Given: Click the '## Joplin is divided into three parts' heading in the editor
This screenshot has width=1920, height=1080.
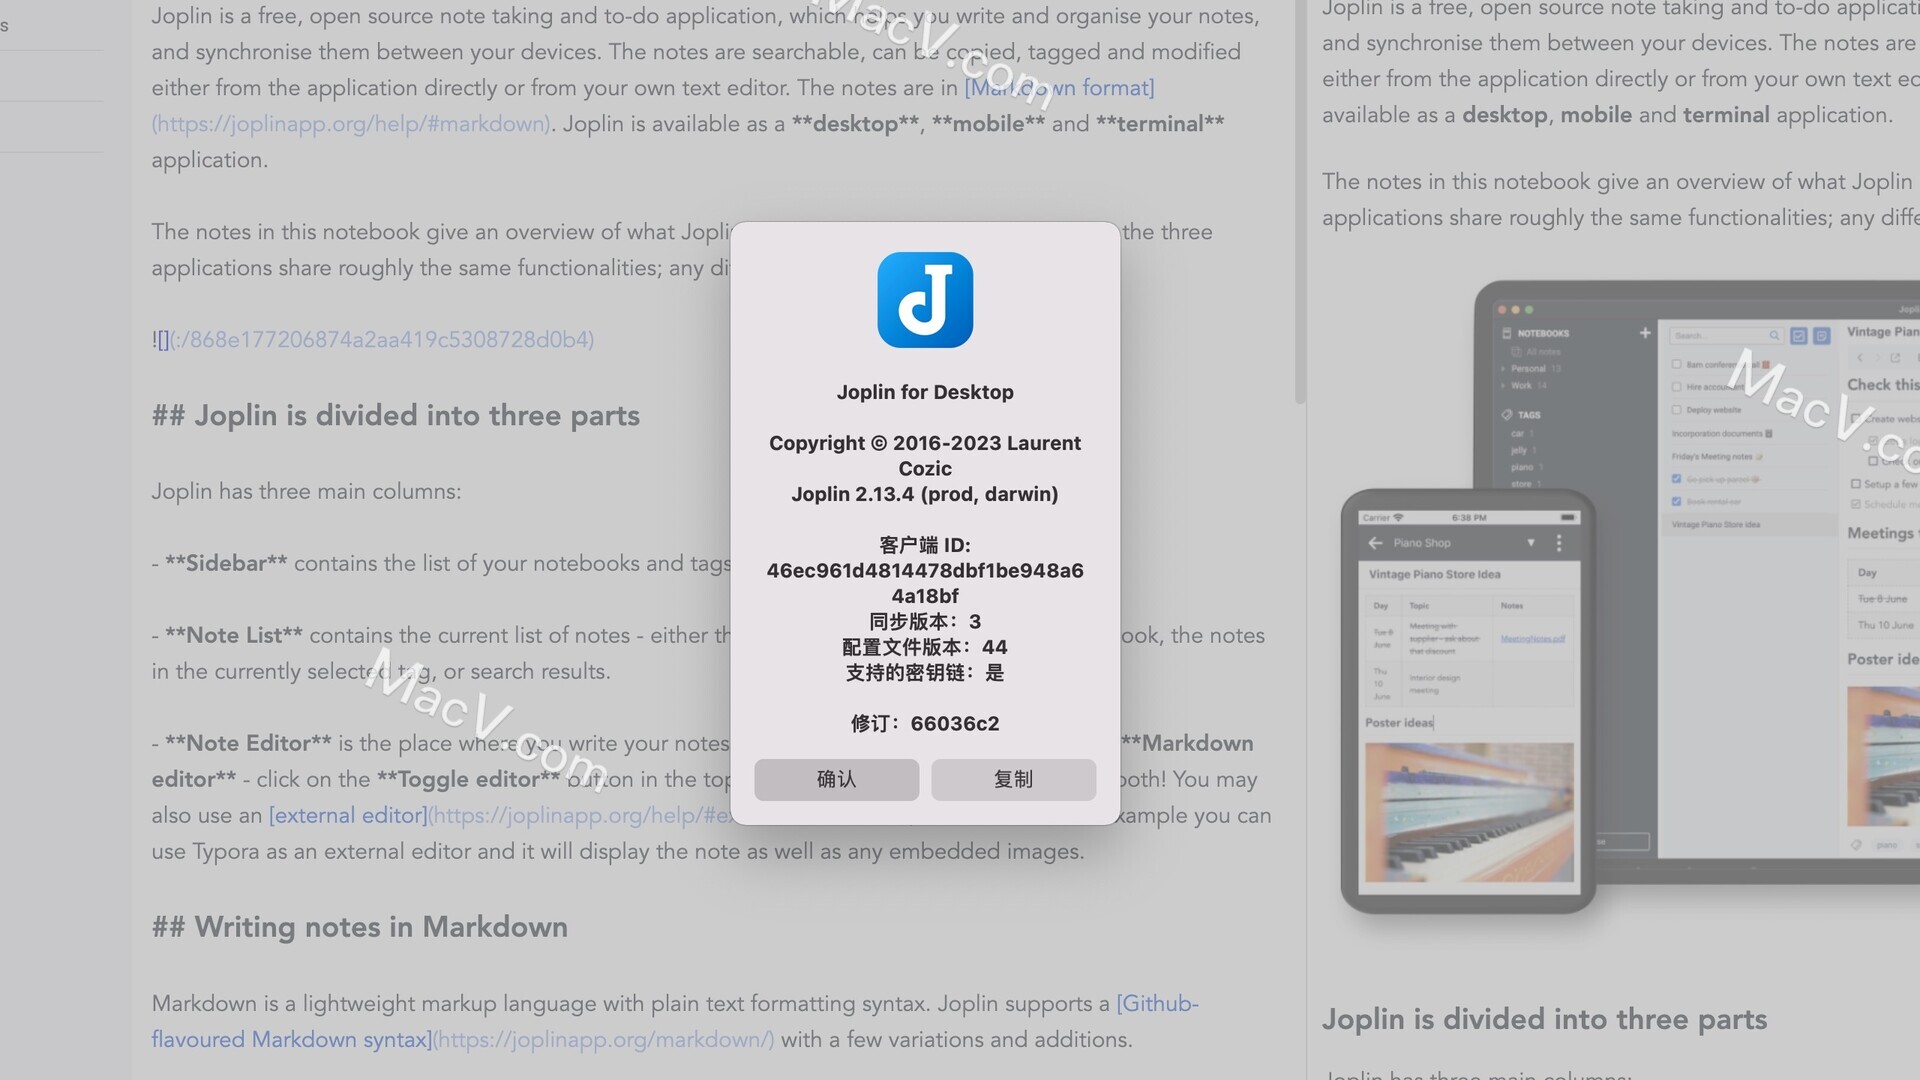Looking at the screenshot, I should (396, 415).
